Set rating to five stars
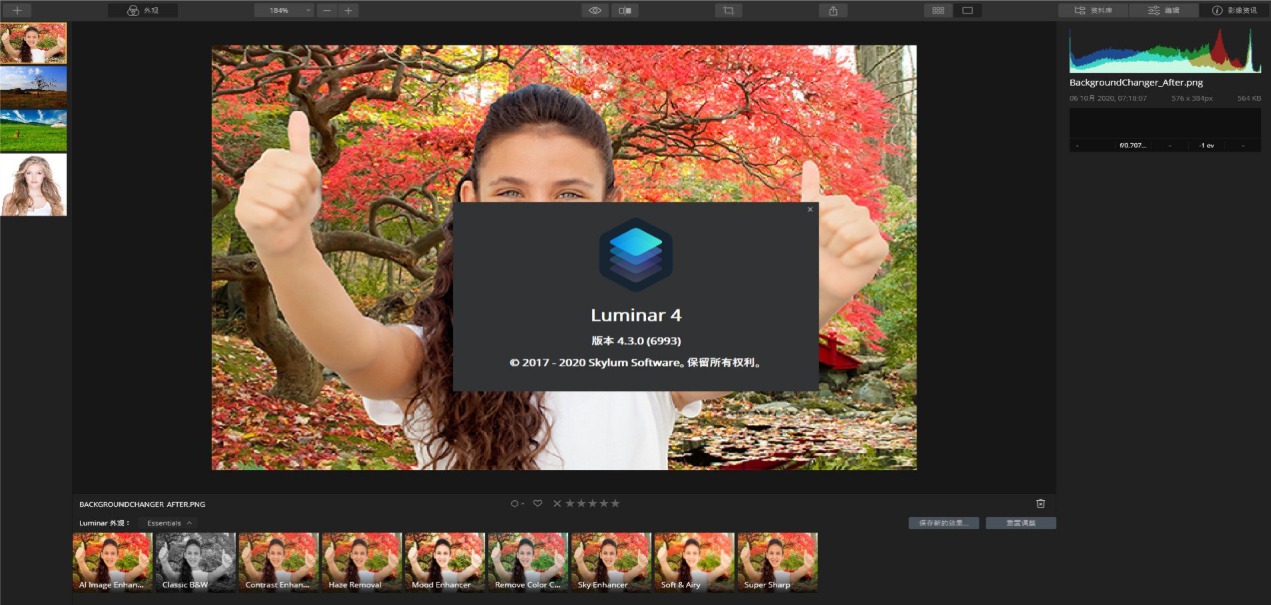The image size is (1271, 605). click(x=615, y=503)
